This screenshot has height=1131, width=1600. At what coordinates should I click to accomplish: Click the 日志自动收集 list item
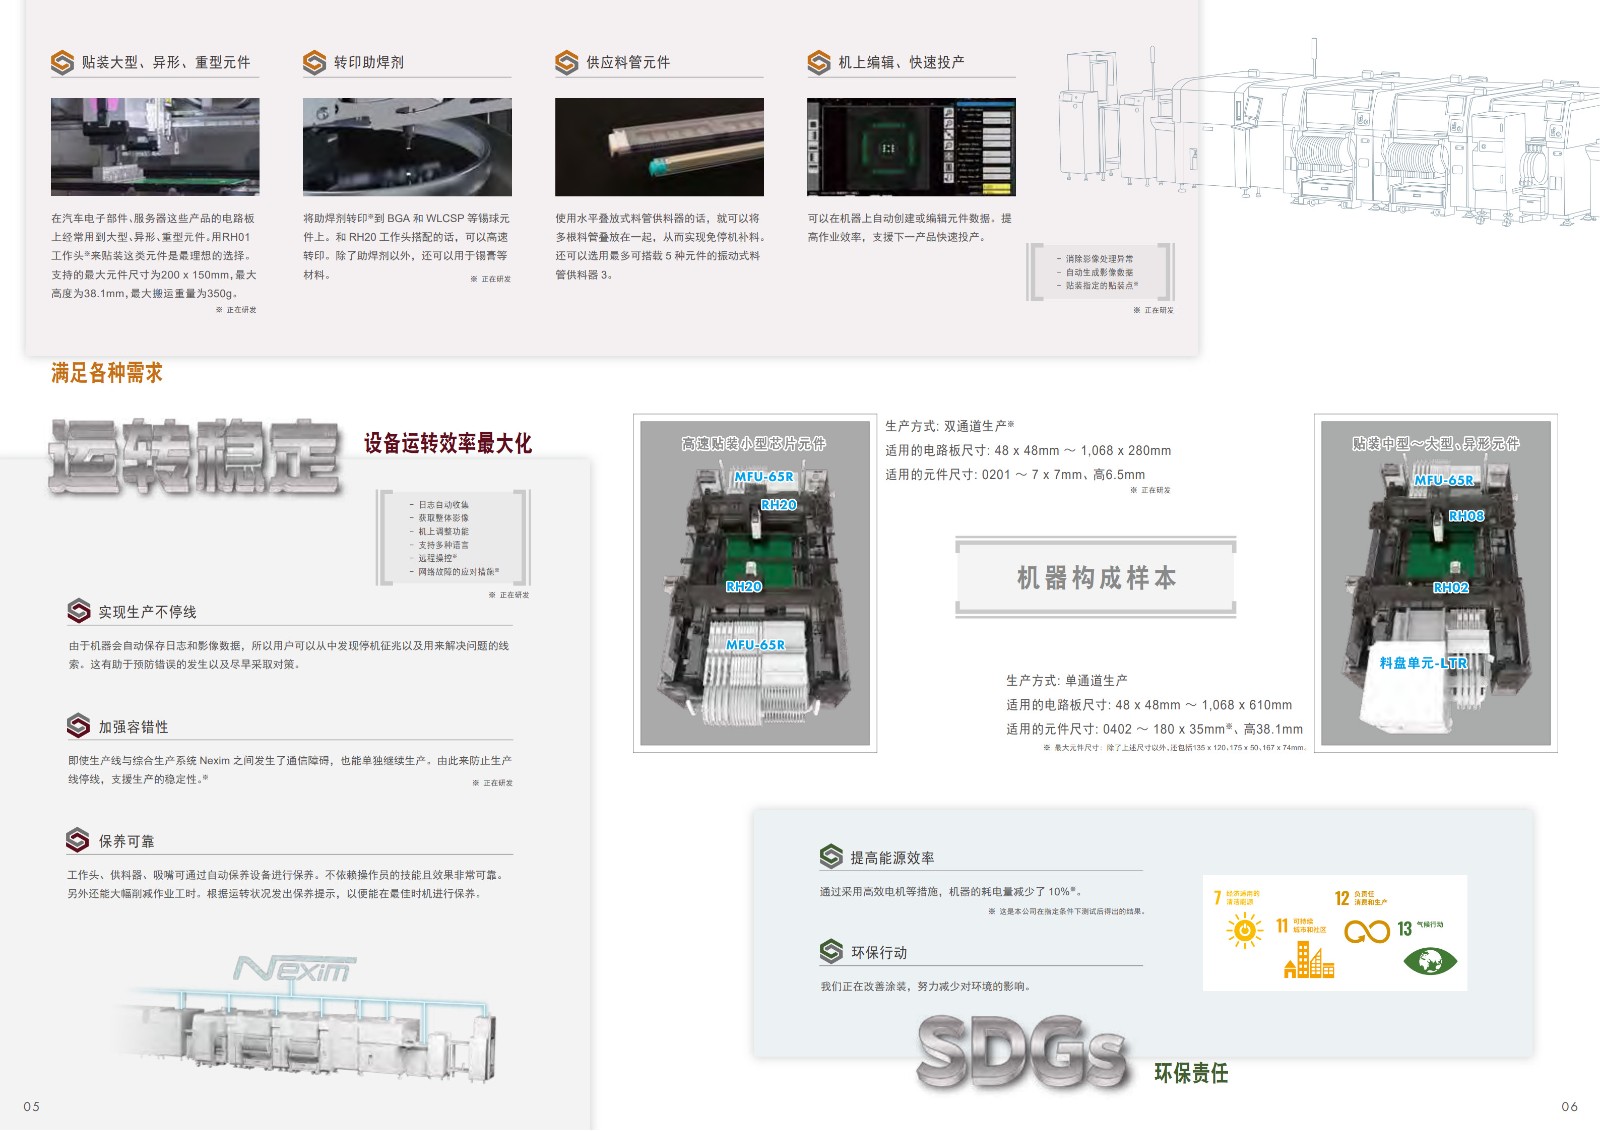pyautogui.click(x=443, y=505)
